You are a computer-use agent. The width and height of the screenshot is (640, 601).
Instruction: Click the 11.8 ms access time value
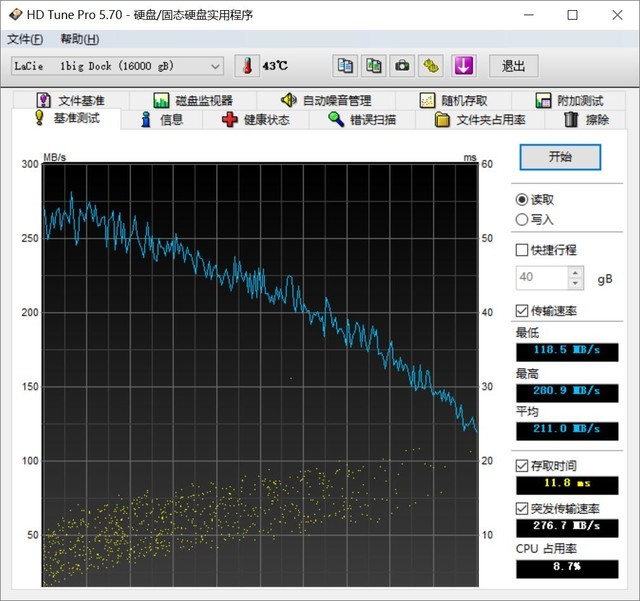click(x=567, y=485)
